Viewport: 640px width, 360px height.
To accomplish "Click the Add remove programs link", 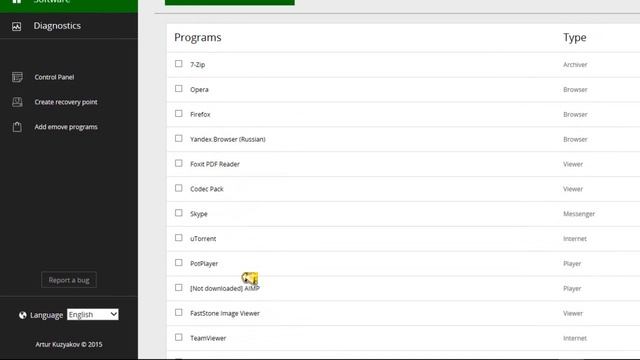I will coord(66,127).
